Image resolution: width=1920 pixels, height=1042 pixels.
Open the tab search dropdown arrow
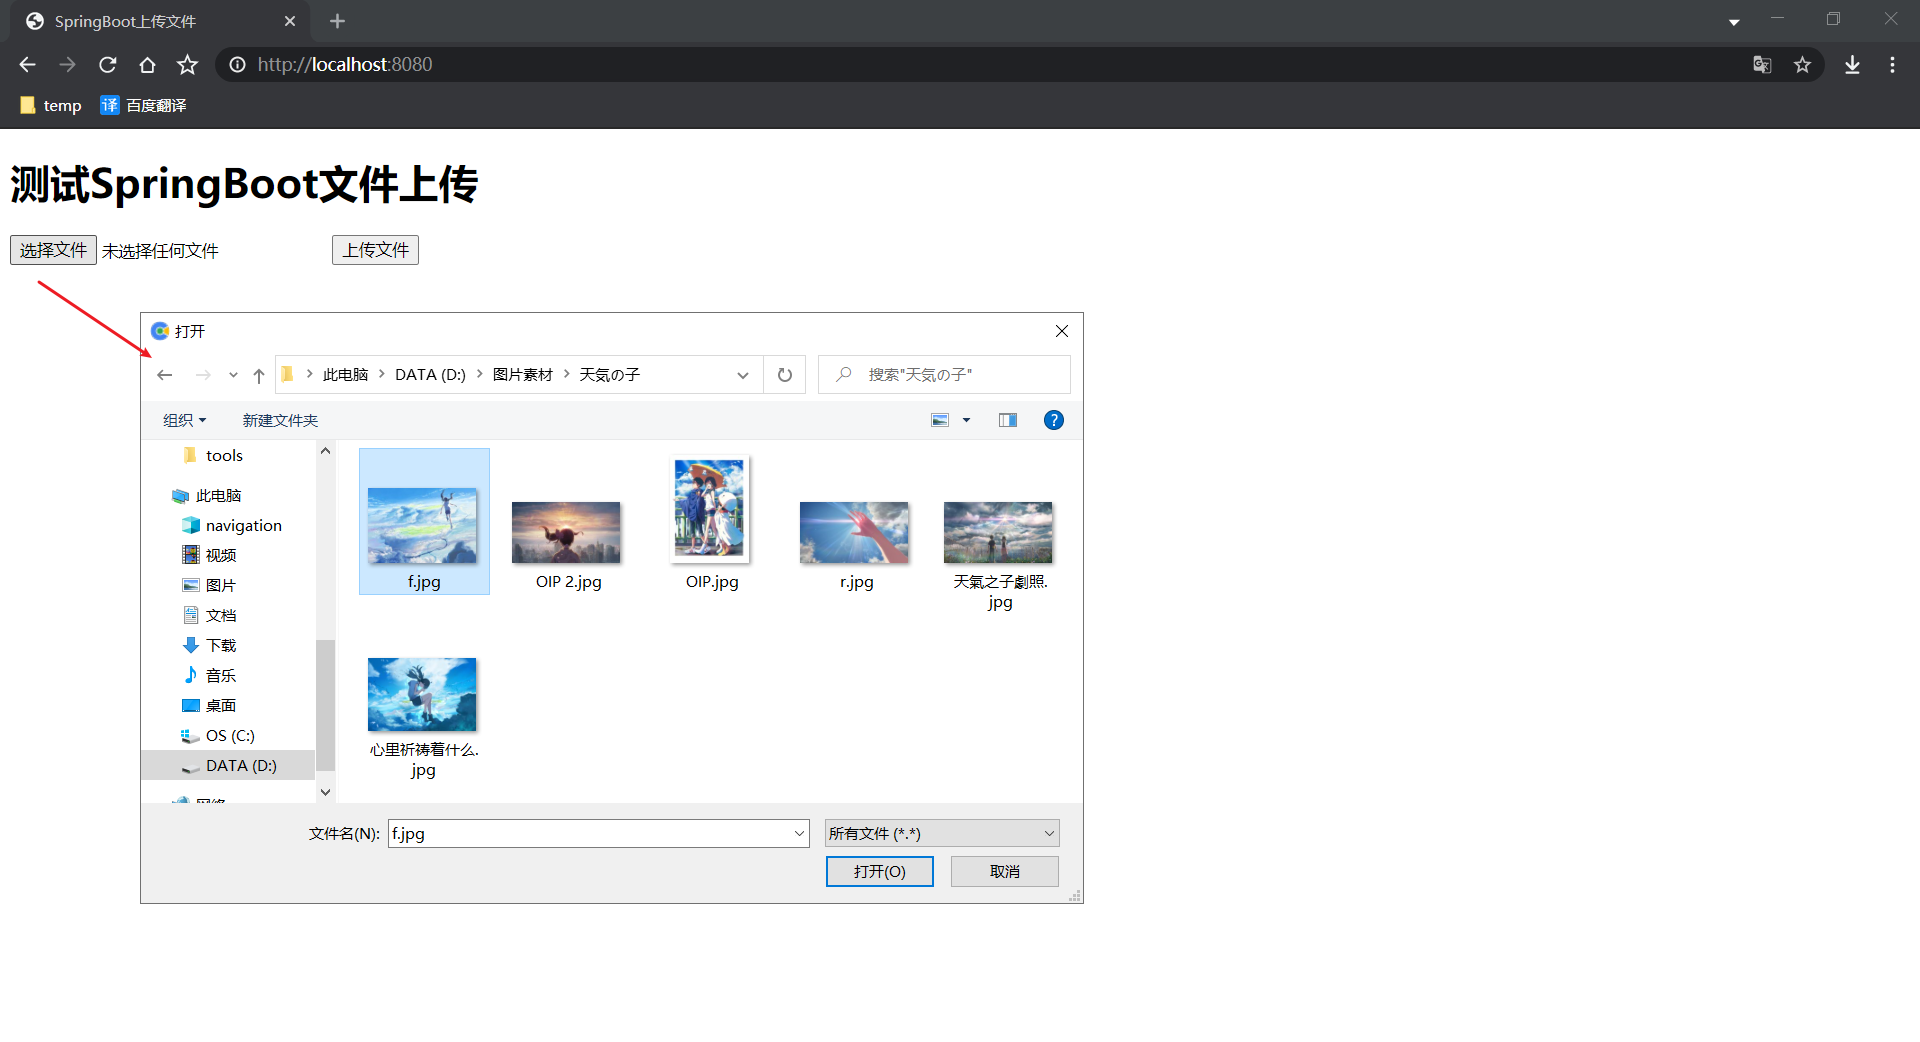tap(1734, 22)
